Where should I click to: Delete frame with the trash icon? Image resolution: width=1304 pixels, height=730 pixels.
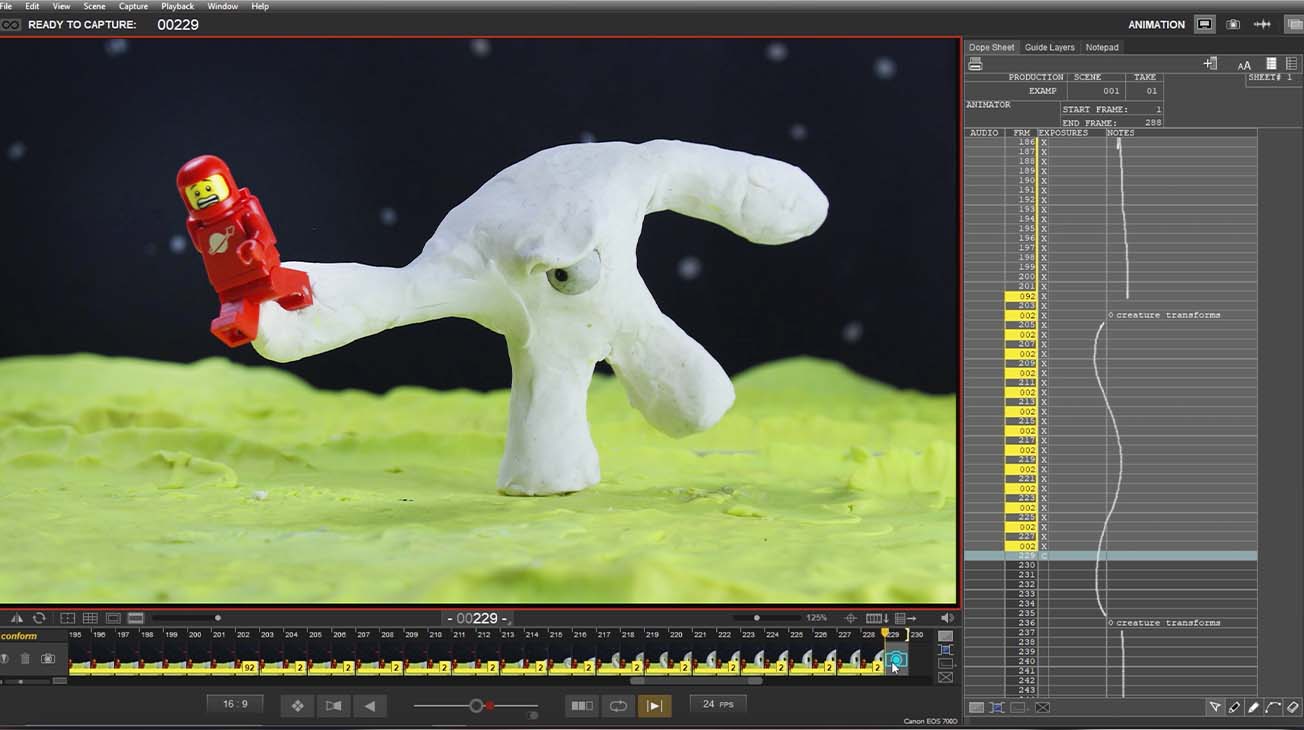25,659
